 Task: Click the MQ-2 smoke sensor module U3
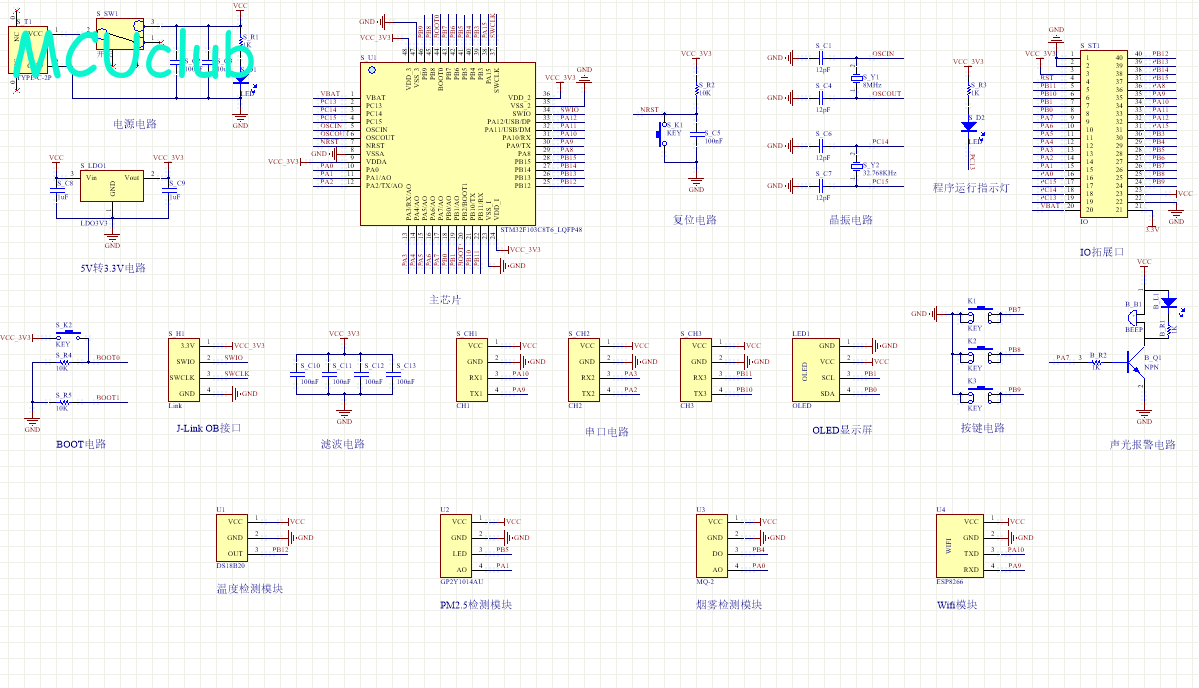pyautogui.click(x=711, y=546)
